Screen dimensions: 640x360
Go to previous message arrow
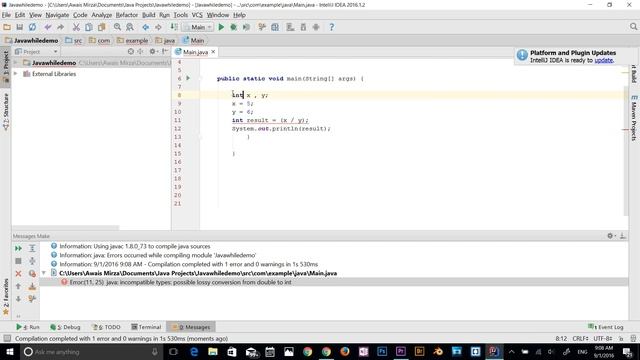18,287
